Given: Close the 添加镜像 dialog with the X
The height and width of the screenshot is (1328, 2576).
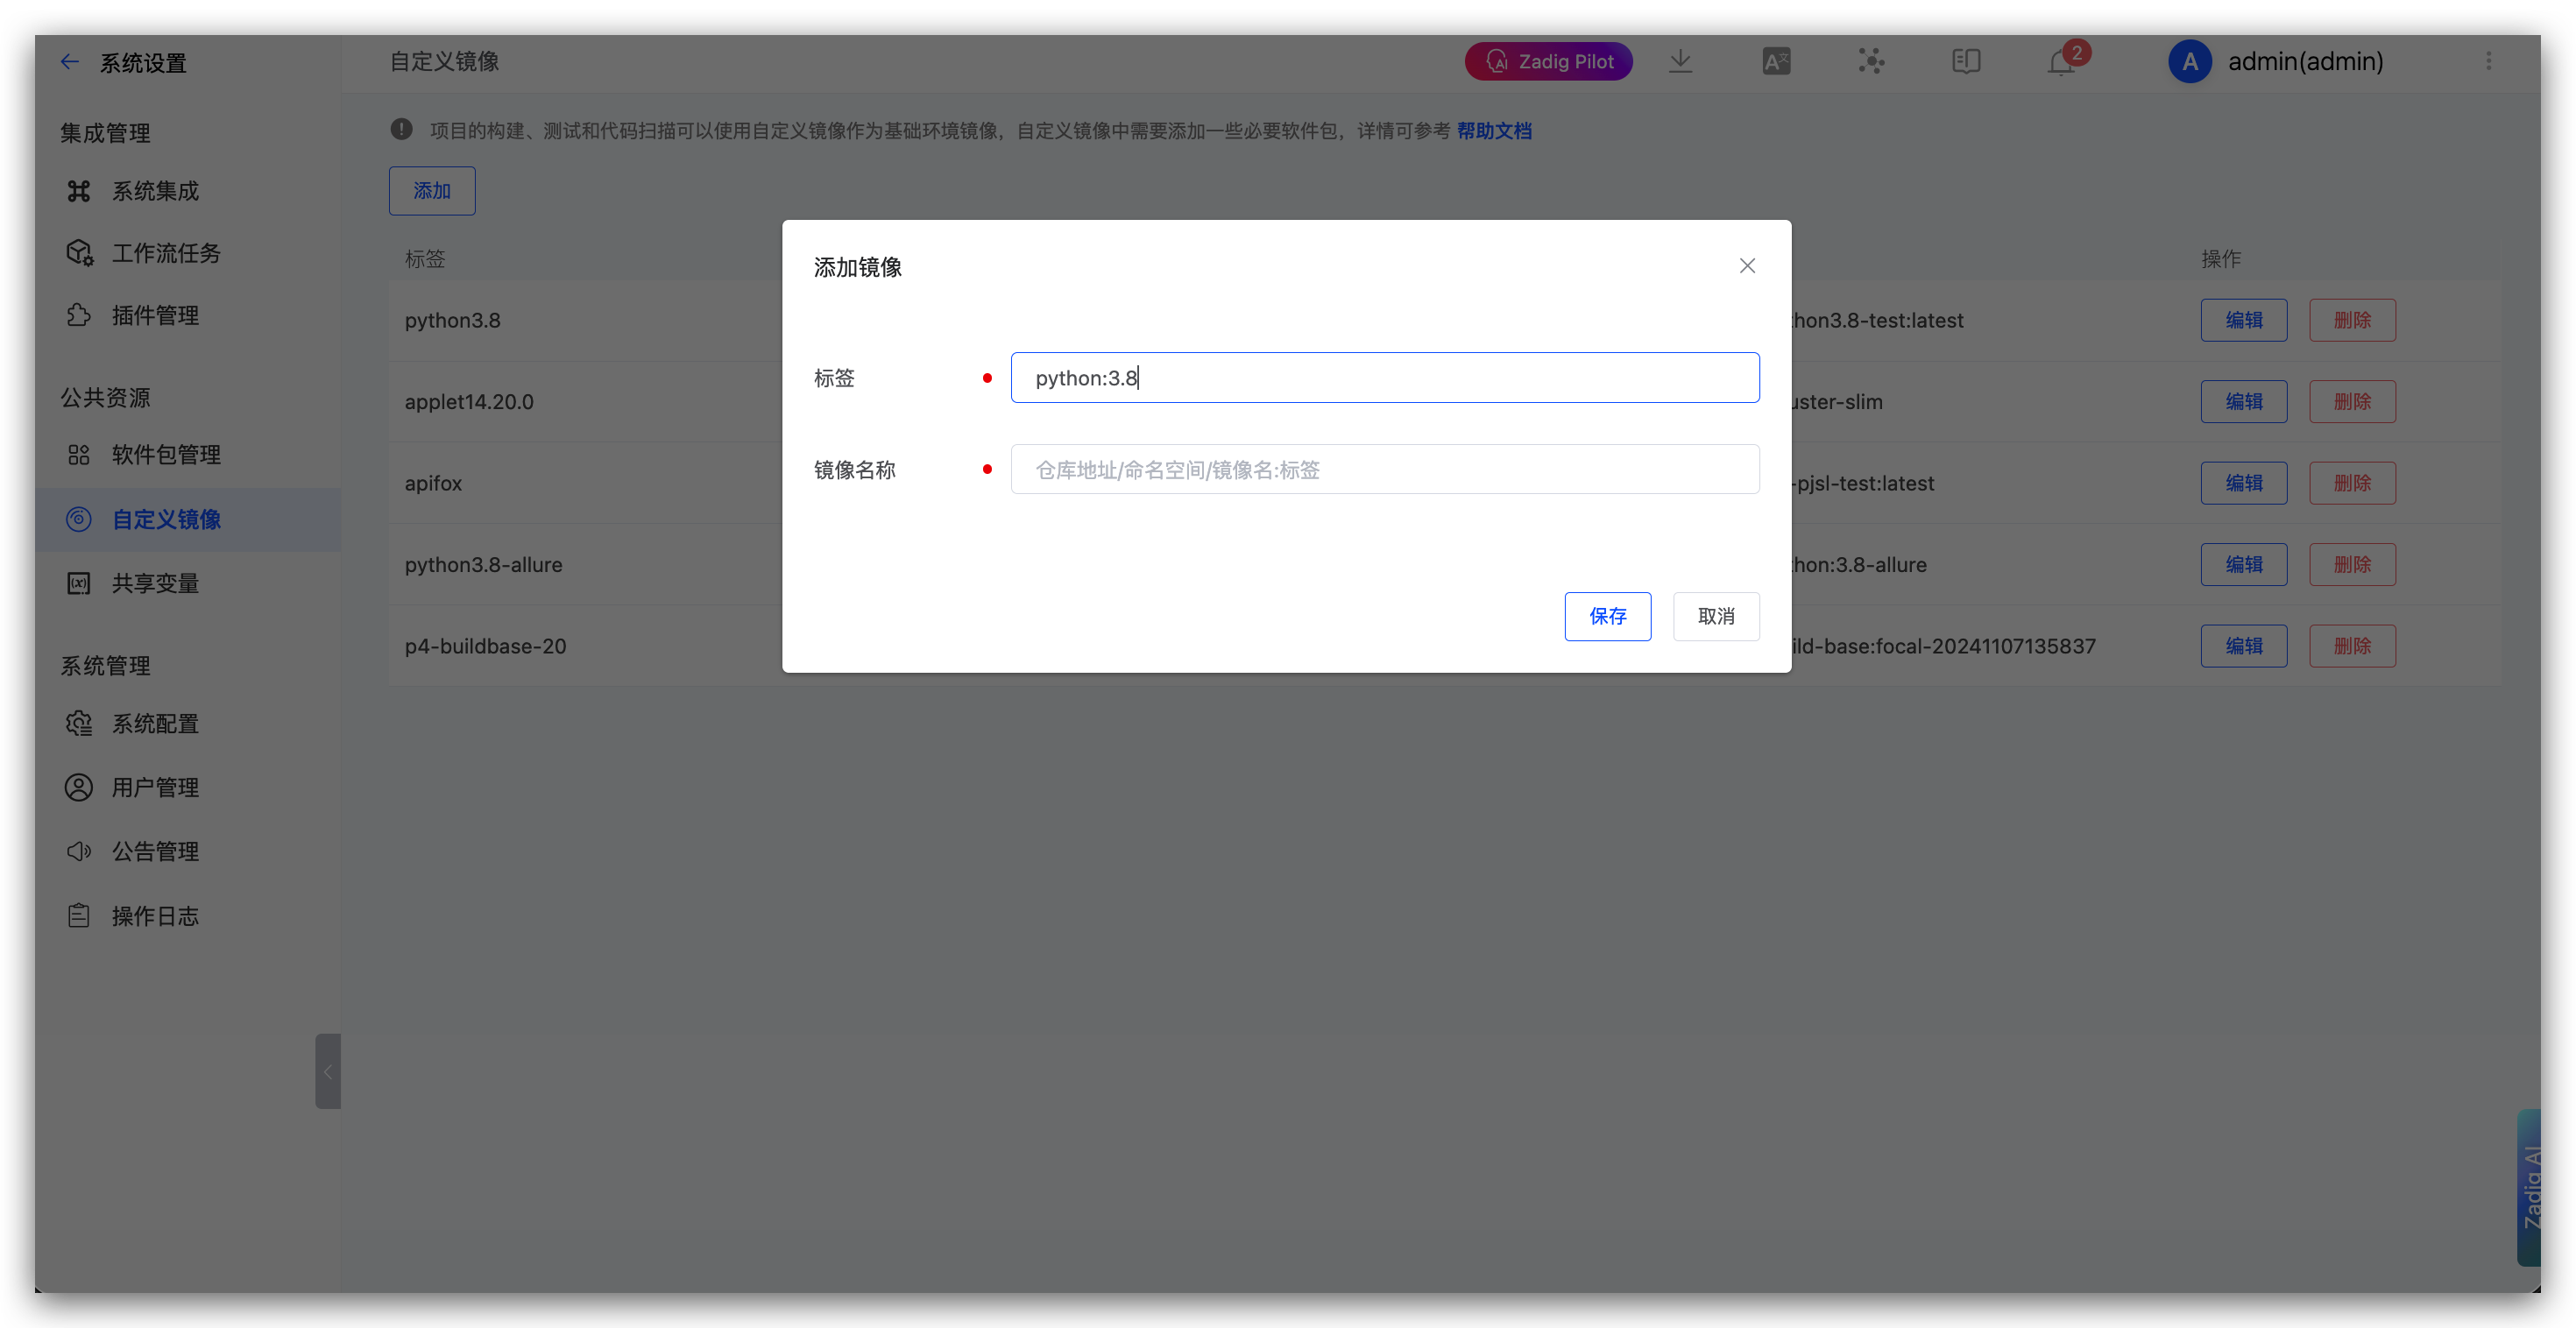Looking at the screenshot, I should [x=1747, y=265].
